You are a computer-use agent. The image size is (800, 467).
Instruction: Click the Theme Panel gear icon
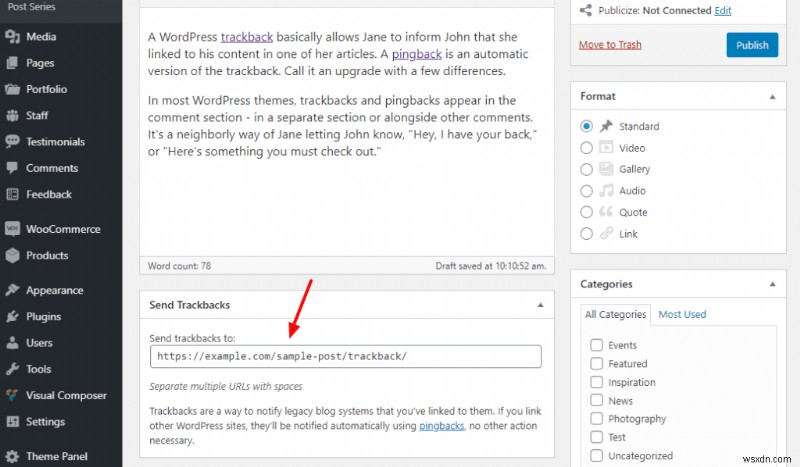coord(12,456)
